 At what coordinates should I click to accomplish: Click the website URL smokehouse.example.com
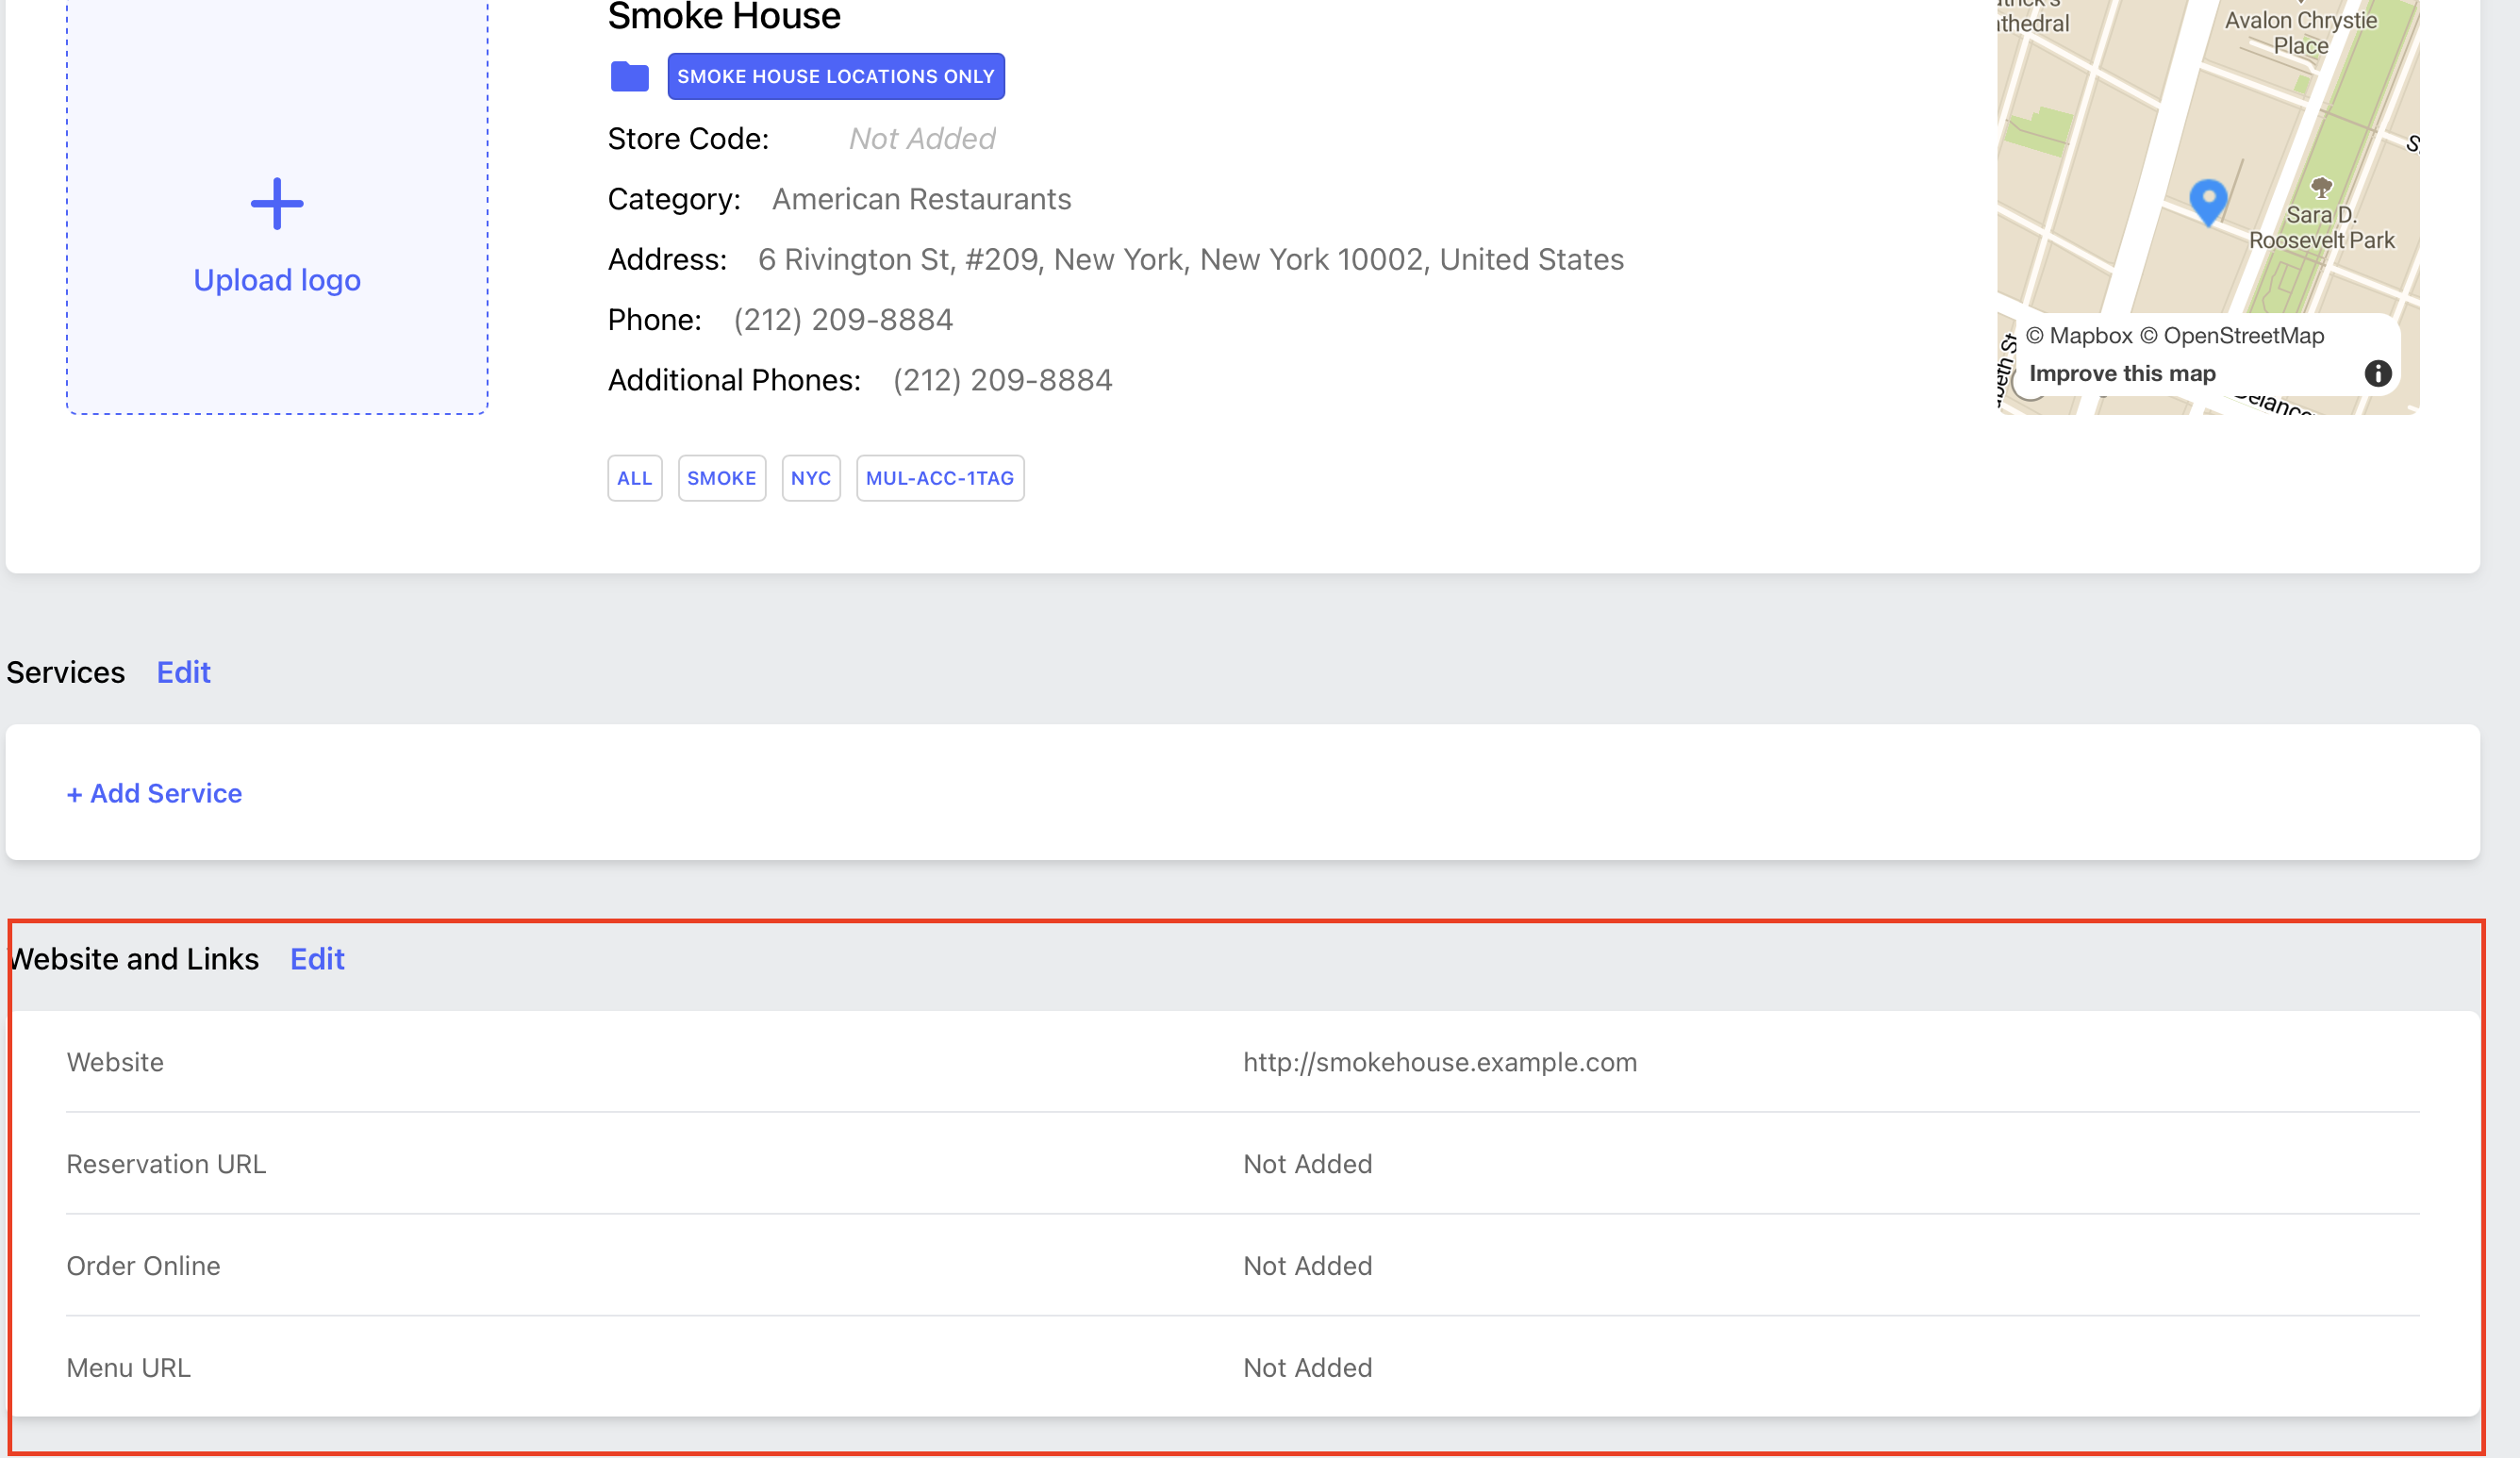1440,1062
